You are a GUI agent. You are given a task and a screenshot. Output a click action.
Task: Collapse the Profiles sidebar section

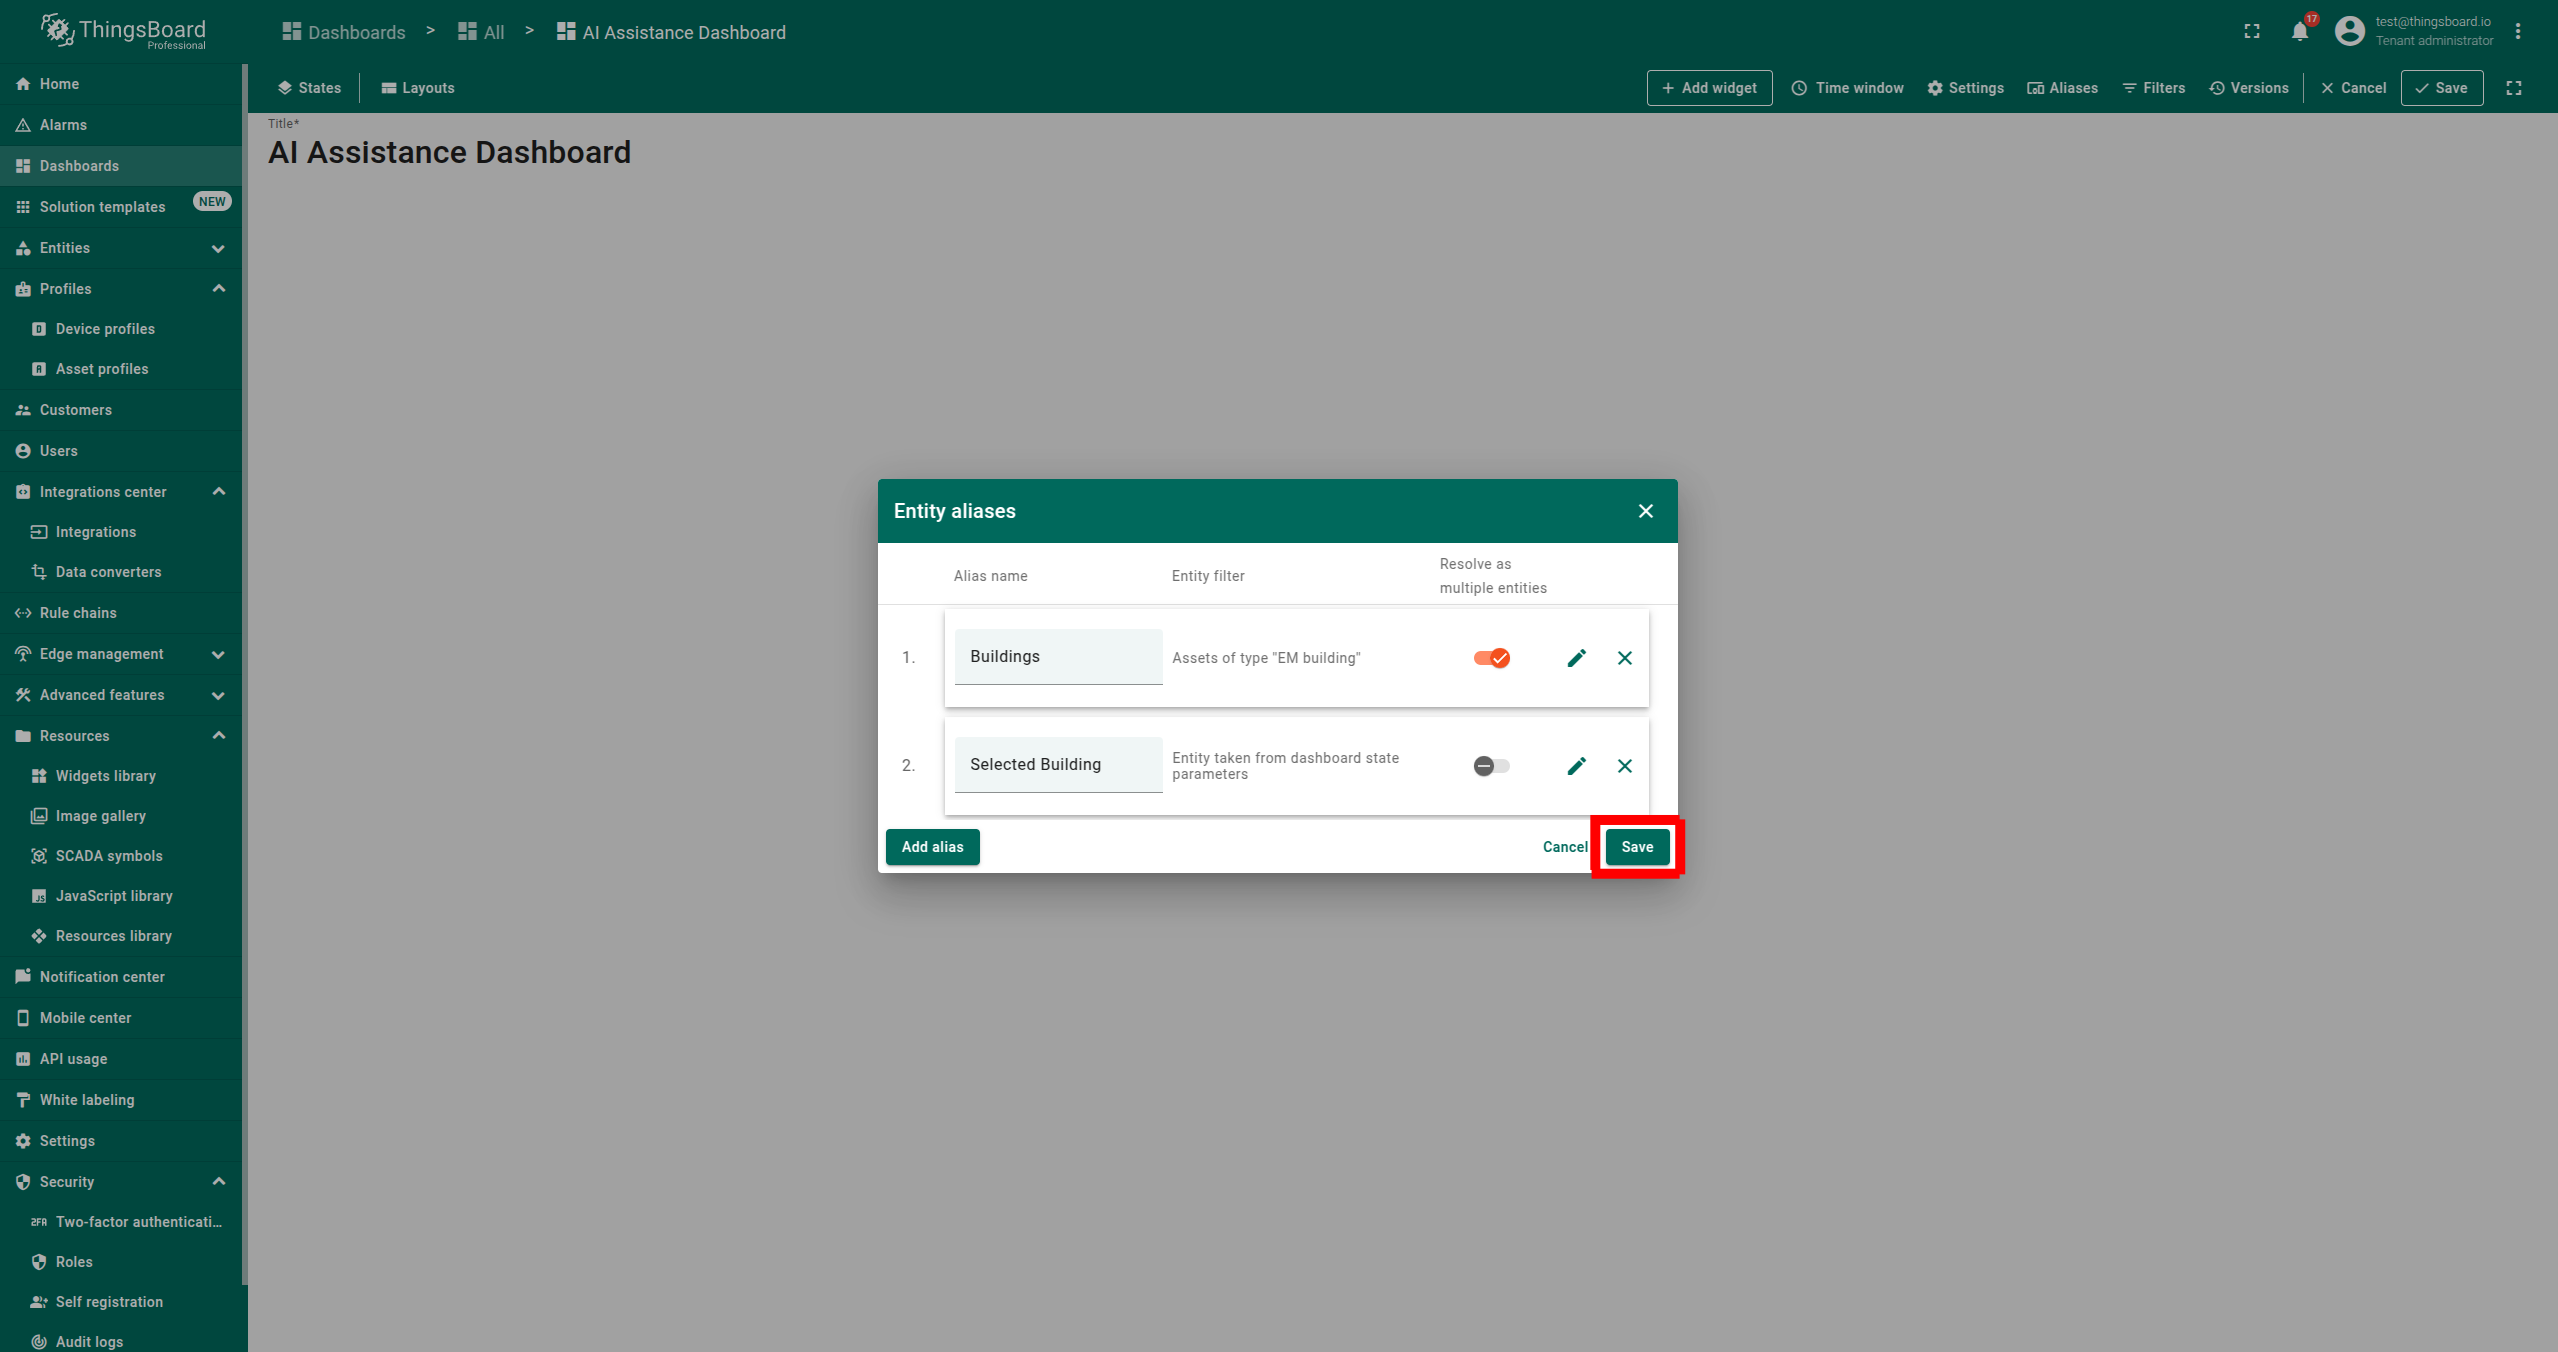[x=218, y=289]
